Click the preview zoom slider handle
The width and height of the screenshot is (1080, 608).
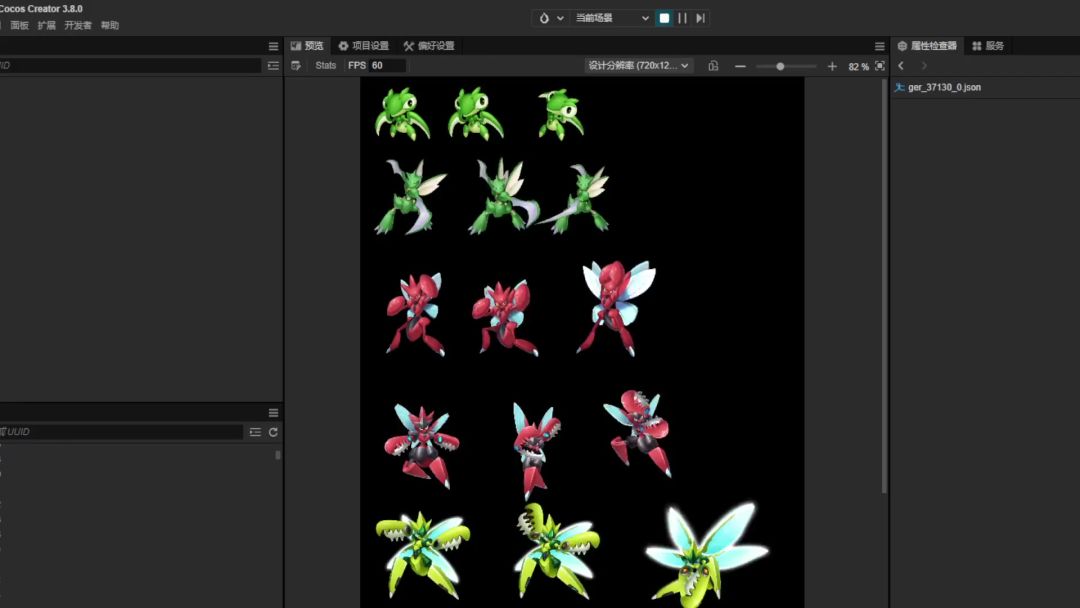click(780, 66)
